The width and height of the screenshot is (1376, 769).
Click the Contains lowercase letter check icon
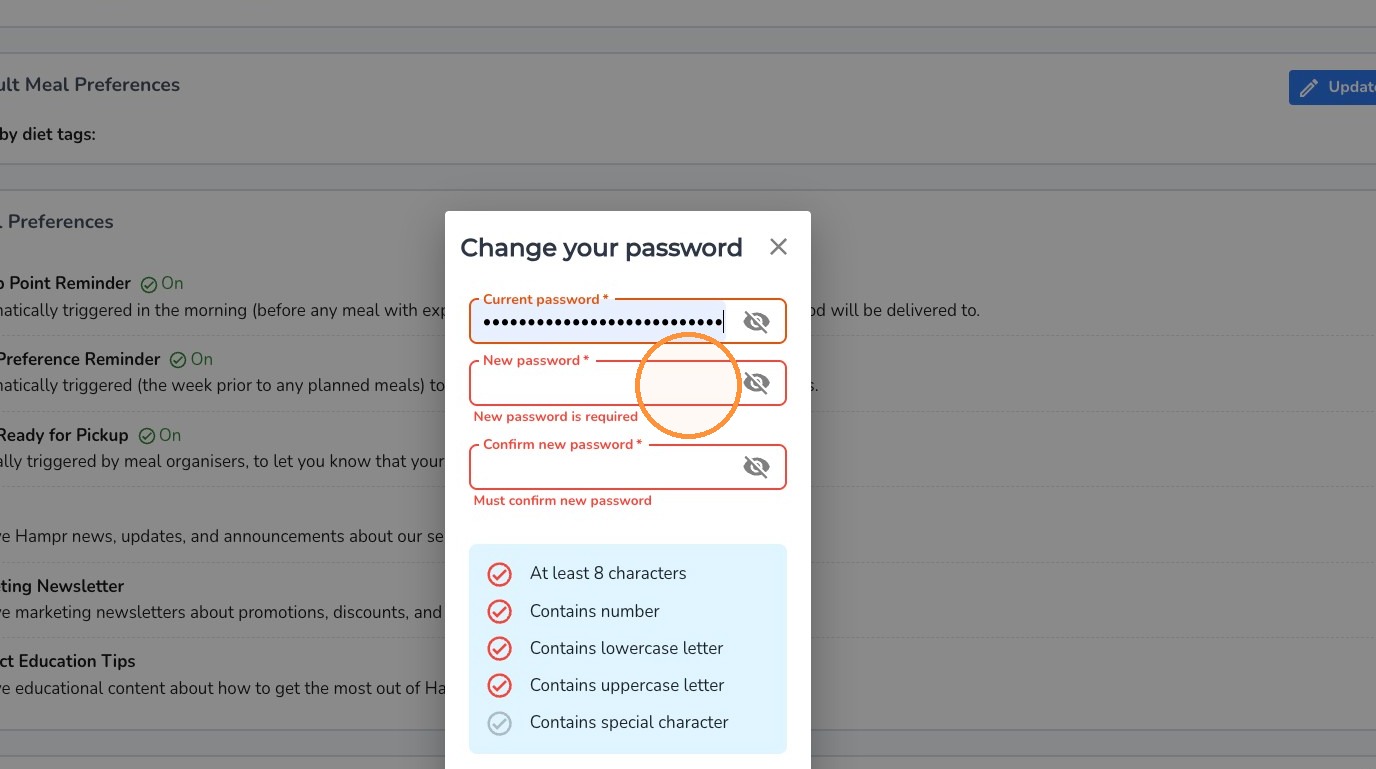(x=499, y=648)
